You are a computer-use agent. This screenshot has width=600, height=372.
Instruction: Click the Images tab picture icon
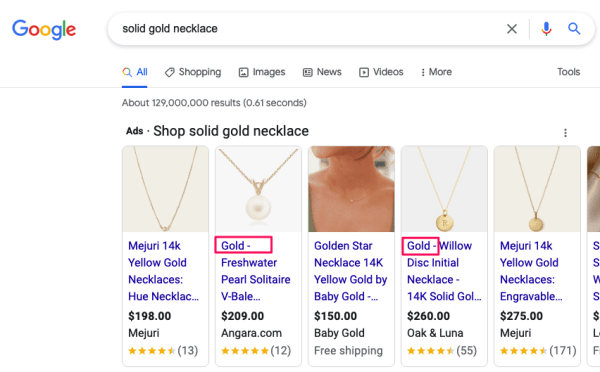[x=243, y=72]
